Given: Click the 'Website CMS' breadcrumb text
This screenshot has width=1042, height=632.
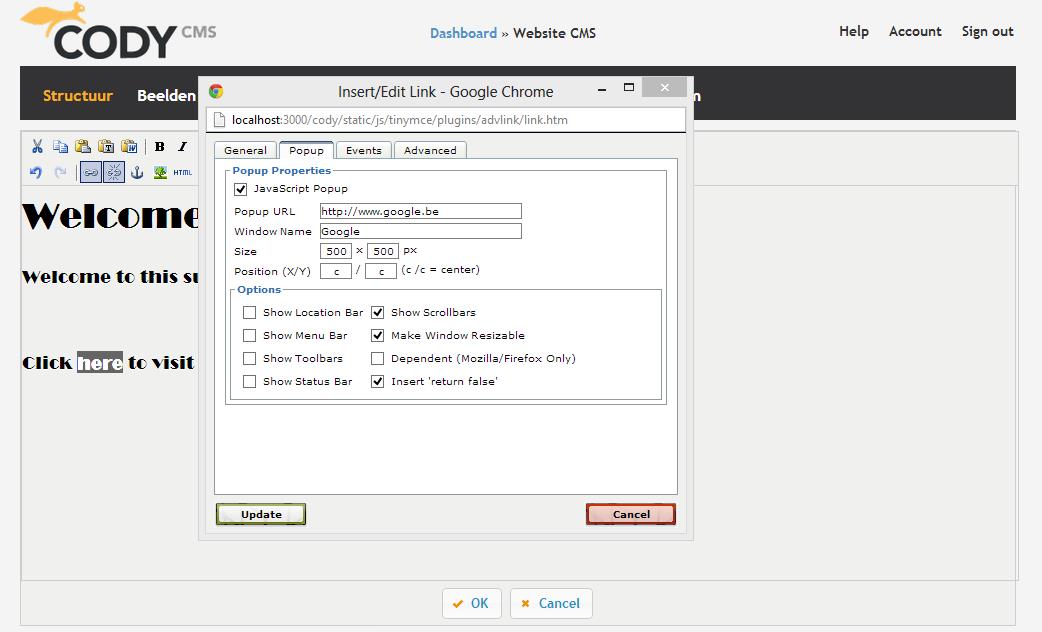Looking at the screenshot, I should pos(554,33).
